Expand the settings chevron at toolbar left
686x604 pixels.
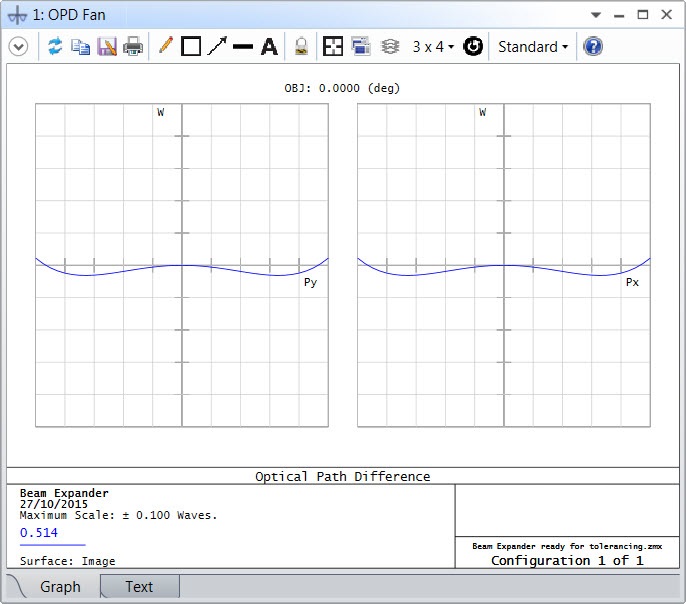pyautogui.click(x=18, y=46)
